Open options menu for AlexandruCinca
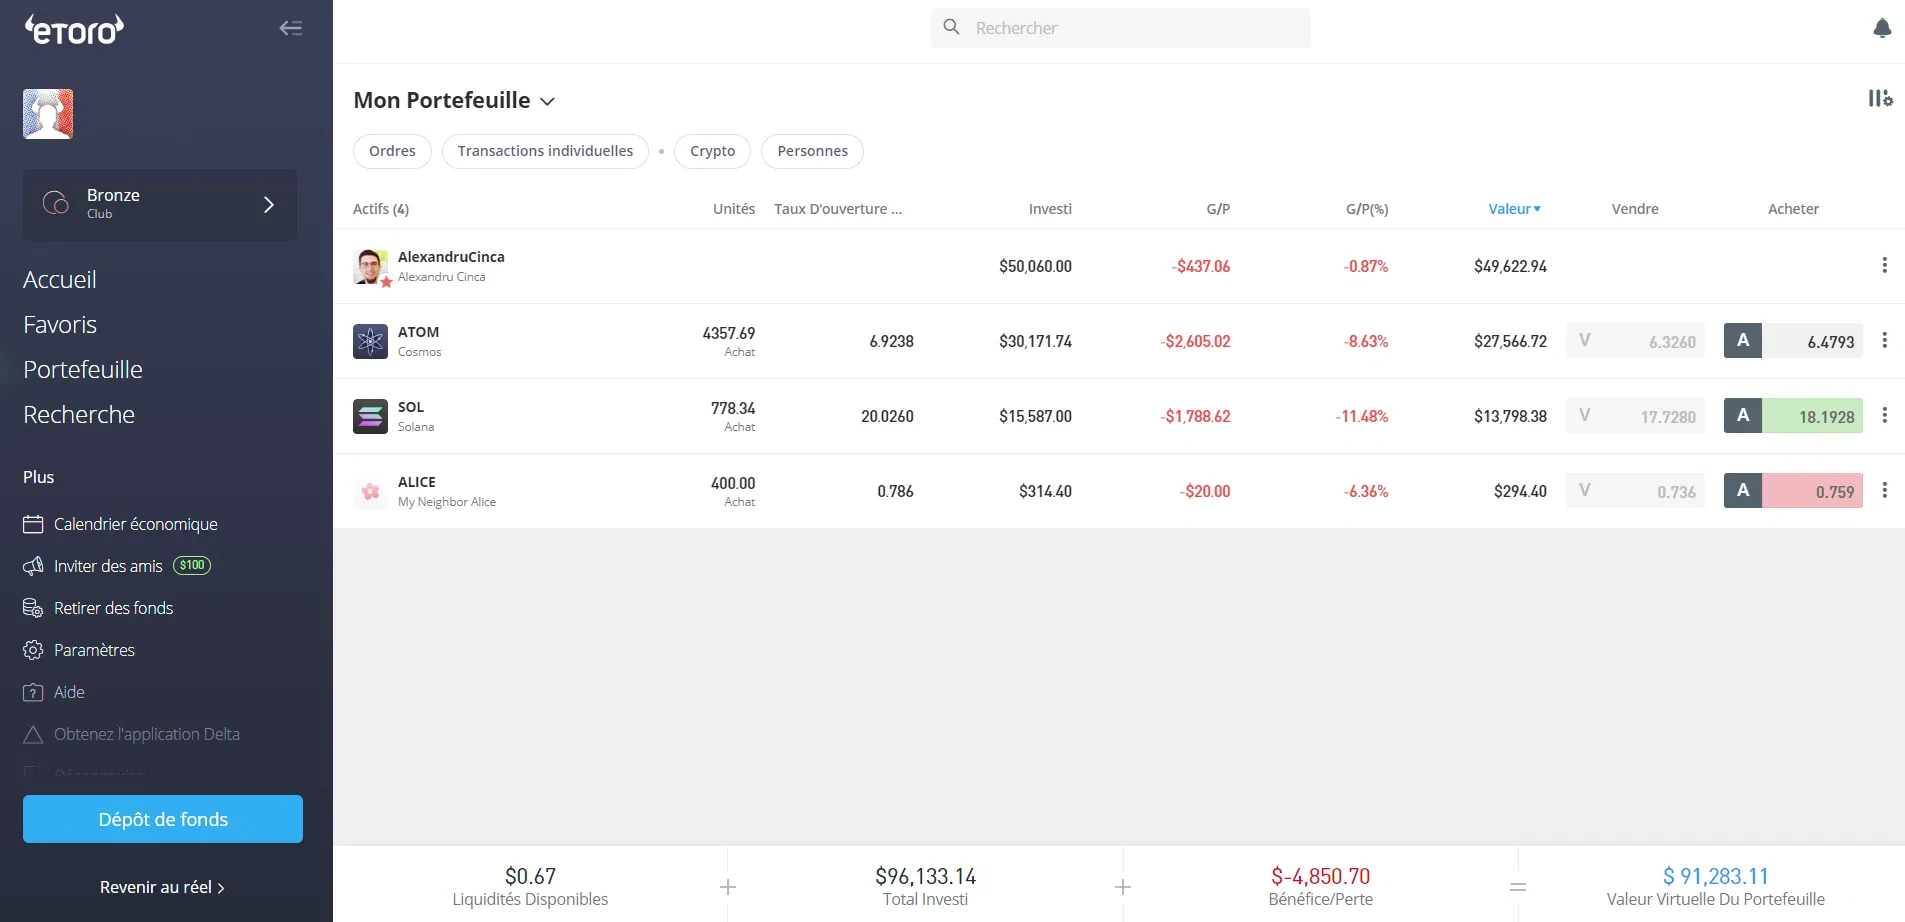Screen dimensions: 1905x922 1884,265
